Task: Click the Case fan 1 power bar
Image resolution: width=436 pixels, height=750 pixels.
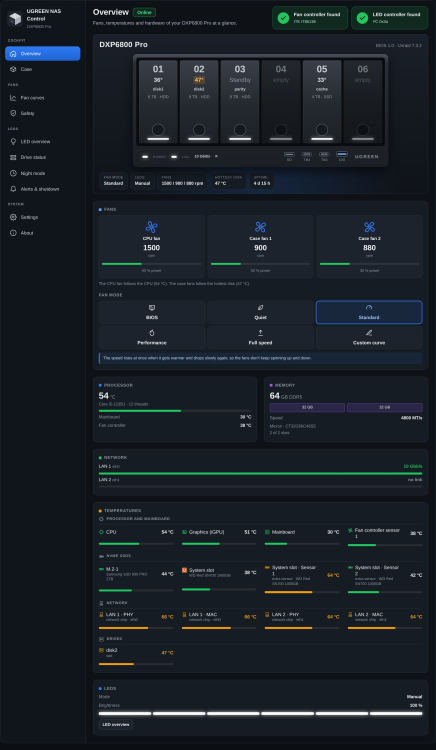Action: point(261,264)
